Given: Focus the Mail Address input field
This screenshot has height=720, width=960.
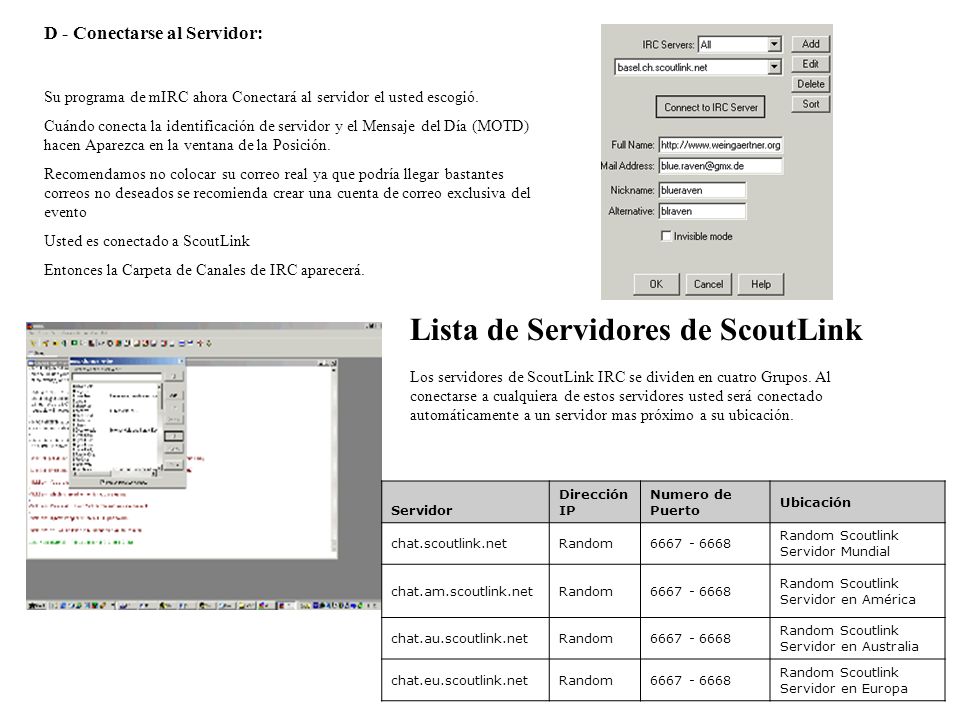Looking at the screenshot, I should (721, 166).
